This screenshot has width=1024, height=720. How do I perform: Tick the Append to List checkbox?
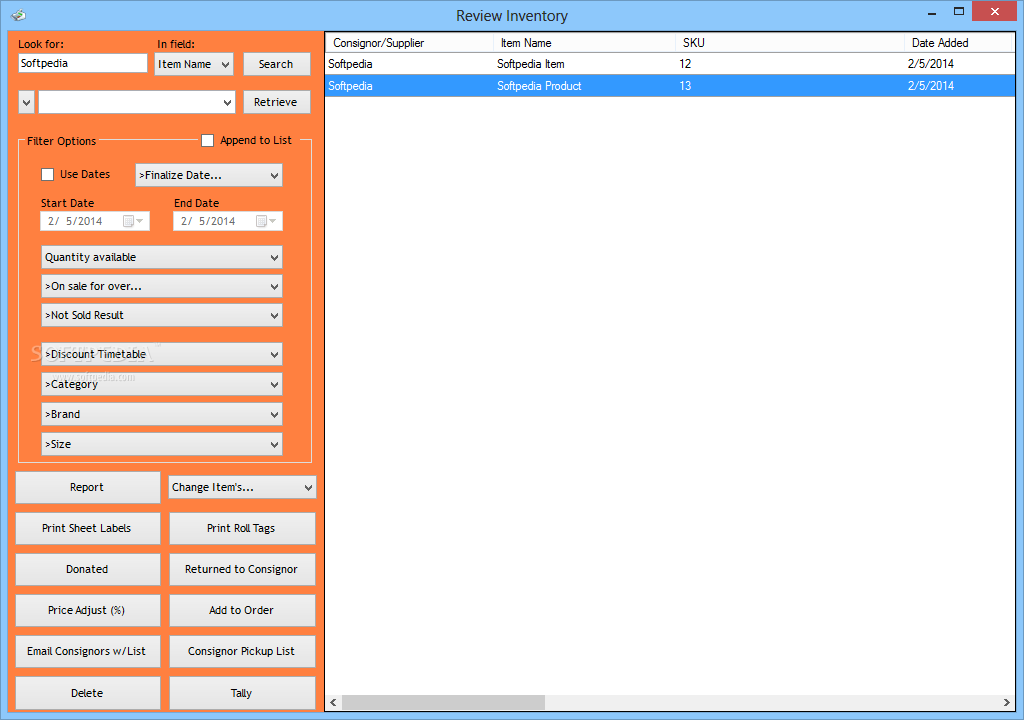coord(208,140)
